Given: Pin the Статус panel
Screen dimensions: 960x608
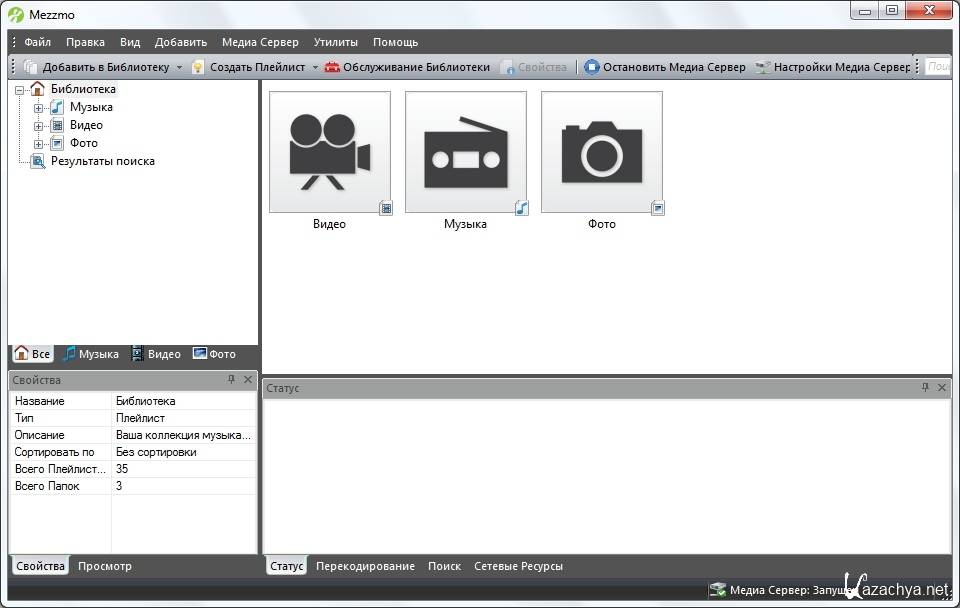Looking at the screenshot, I should (x=925, y=387).
